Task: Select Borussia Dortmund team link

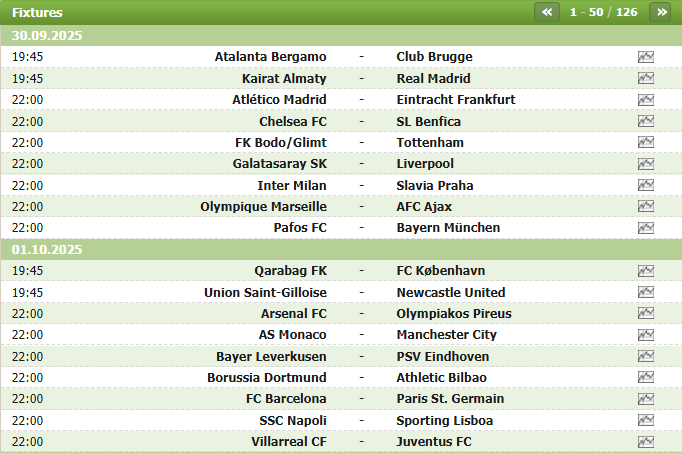Action: click(267, 378)
